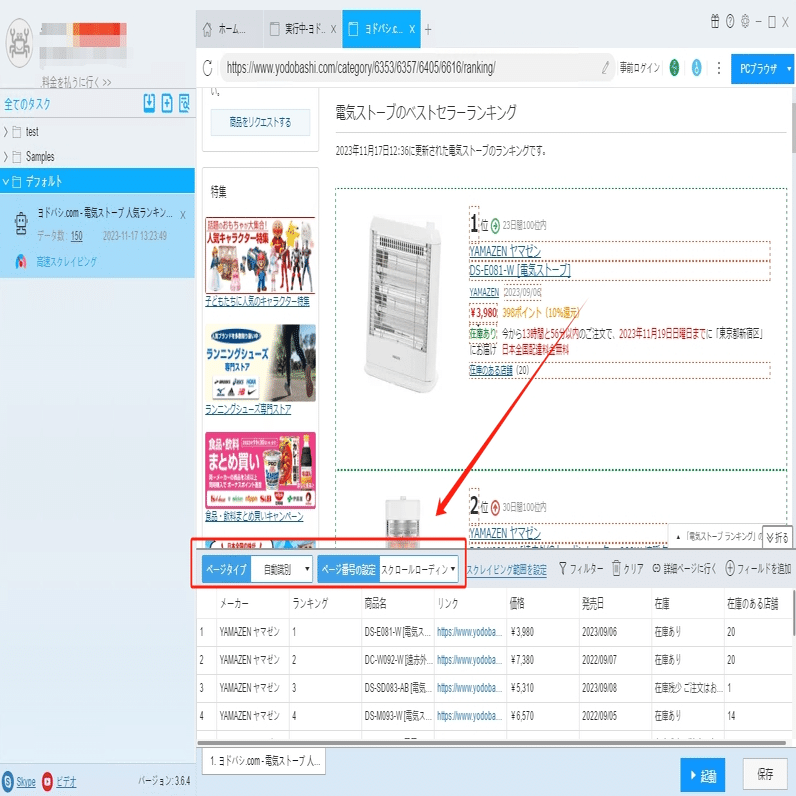Open the settings gear icon
Viewport: 796px width, 796px height.
[x=745, y=21]
